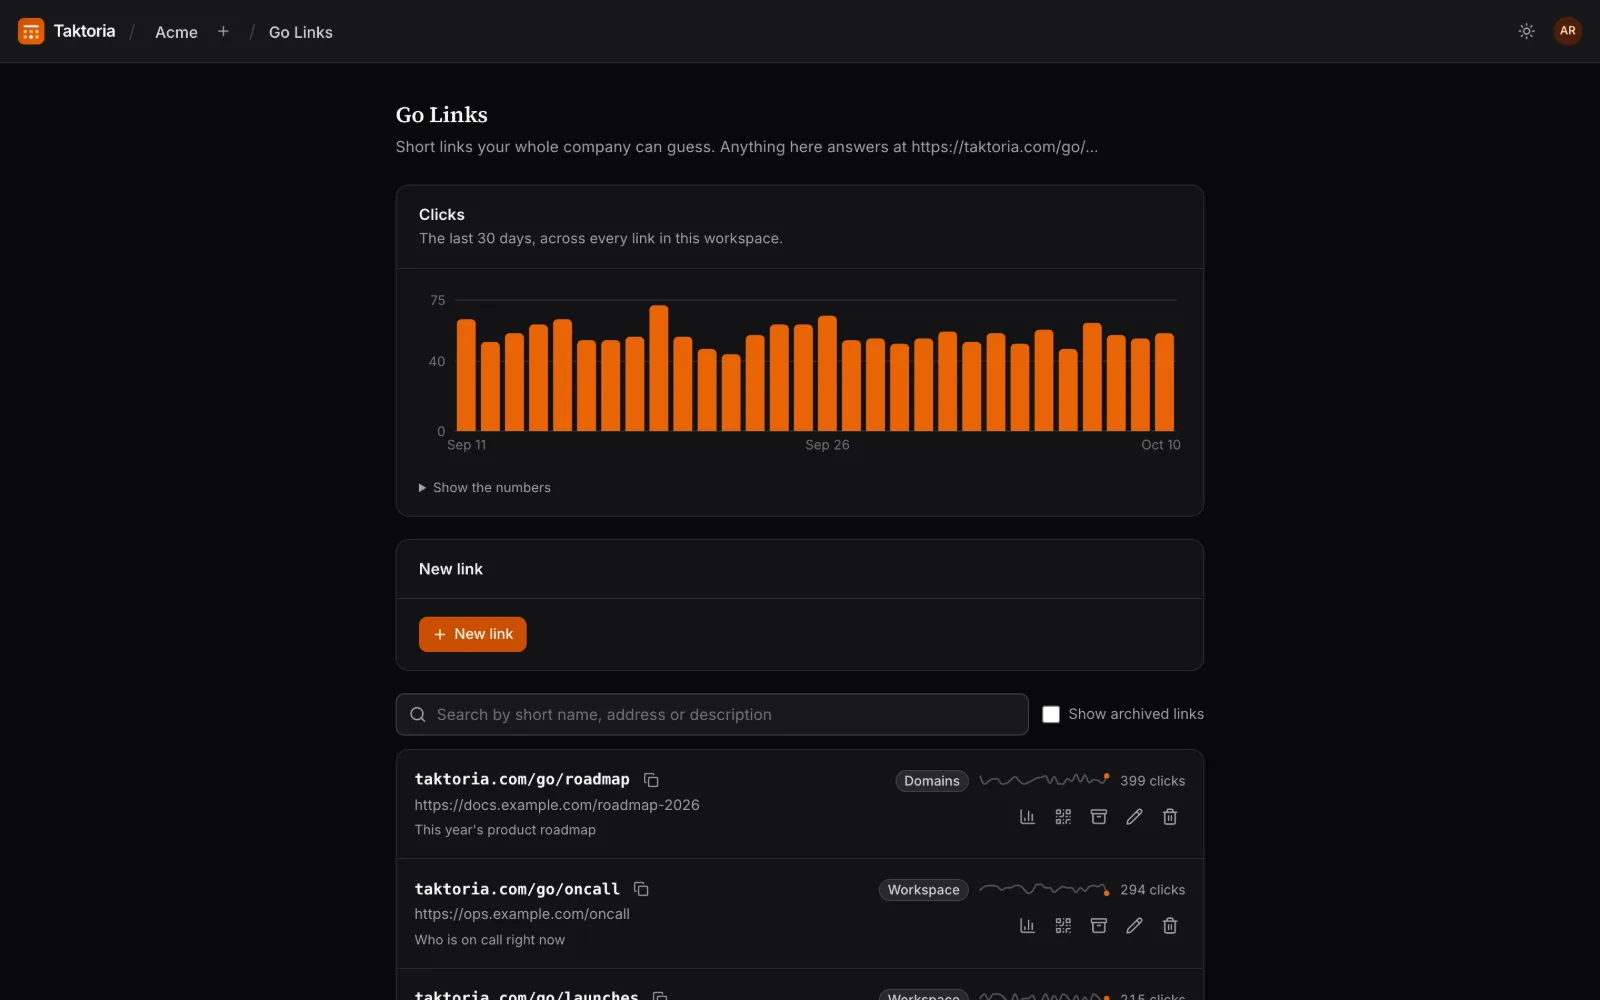The image size is (1600, 1000).
Task: Open the taktoria.com/go/oncall link title
Action: coord(517,889)
